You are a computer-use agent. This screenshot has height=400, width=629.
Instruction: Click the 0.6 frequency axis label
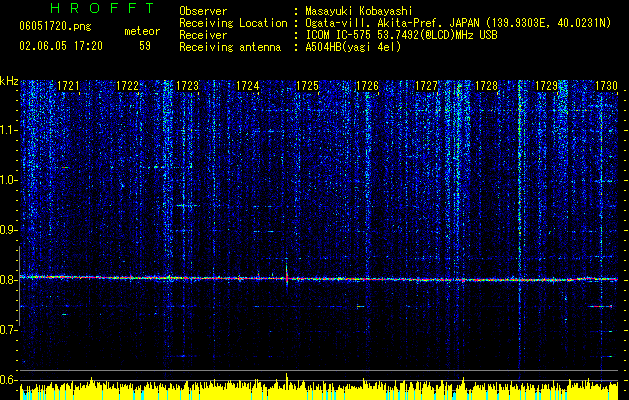click(9, 380)
